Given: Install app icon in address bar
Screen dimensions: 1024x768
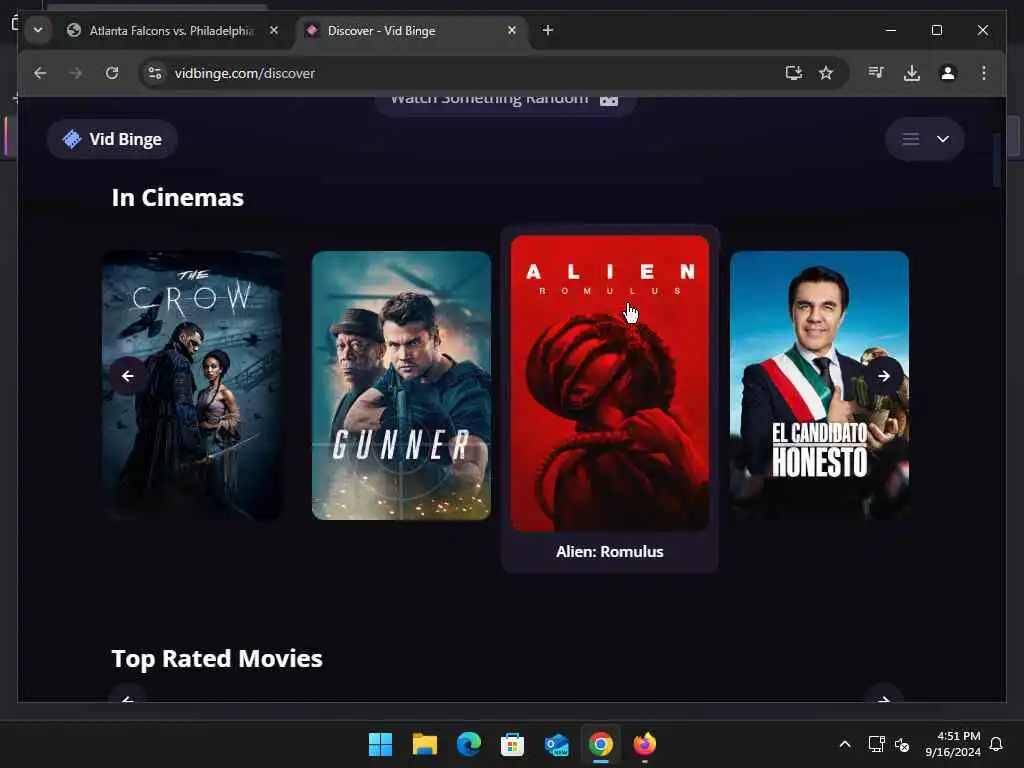Looking at the screenshot, I should pyautogui.click(x=793, y=73).
